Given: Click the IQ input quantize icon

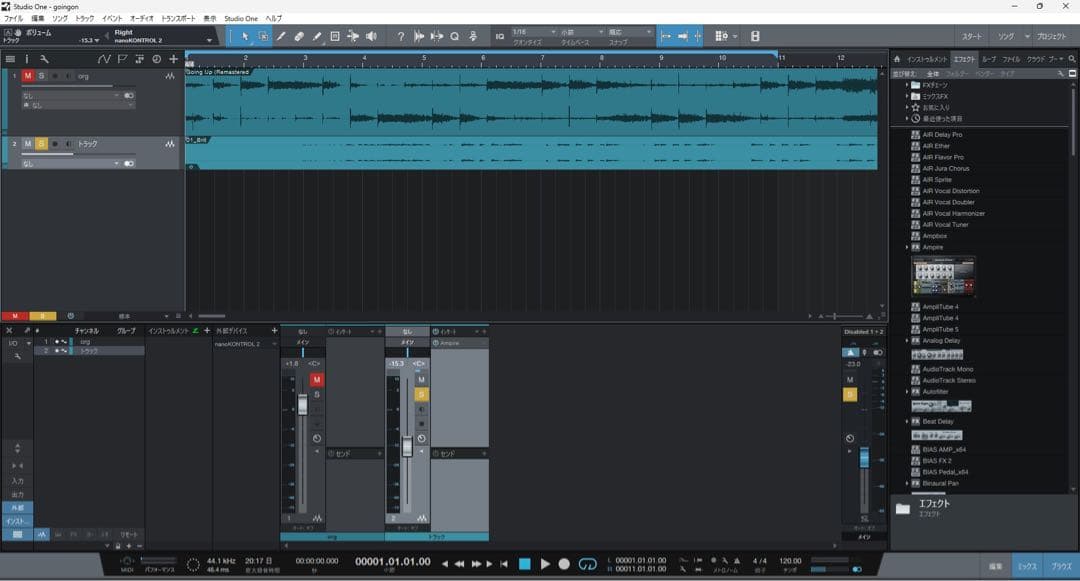Looking at the screenshot, I should point(499,36).
